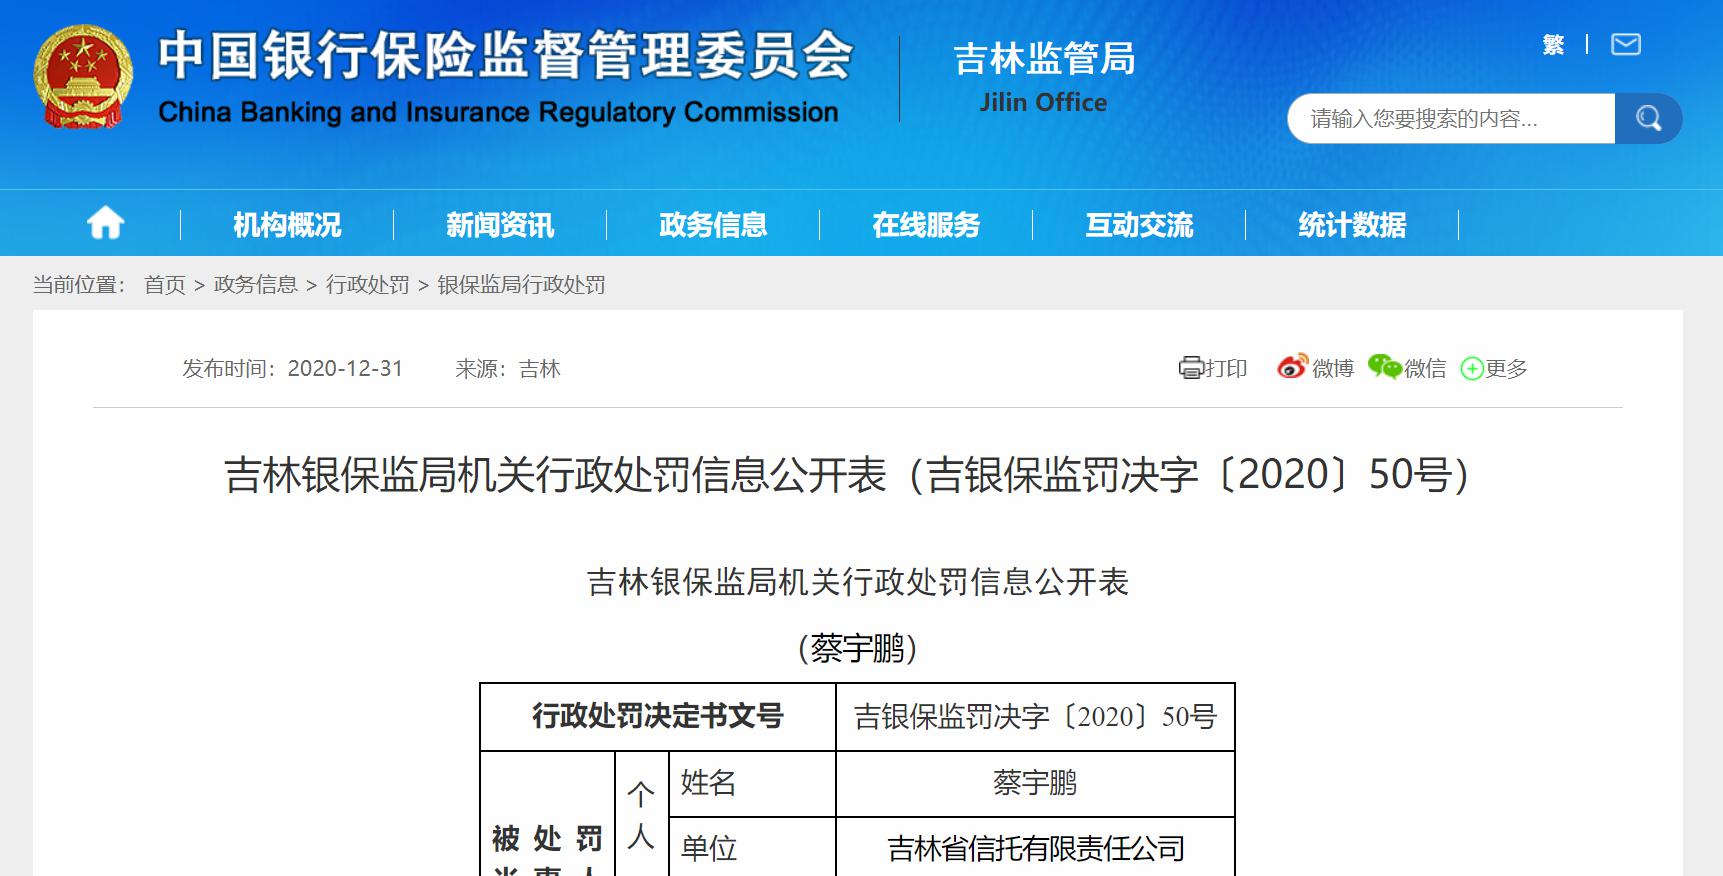Viewport: 1723px width, 876px height.
Task: Click subtitle 吉林银保监局机关行政处罚信息公开表
Action: (858, 582)
